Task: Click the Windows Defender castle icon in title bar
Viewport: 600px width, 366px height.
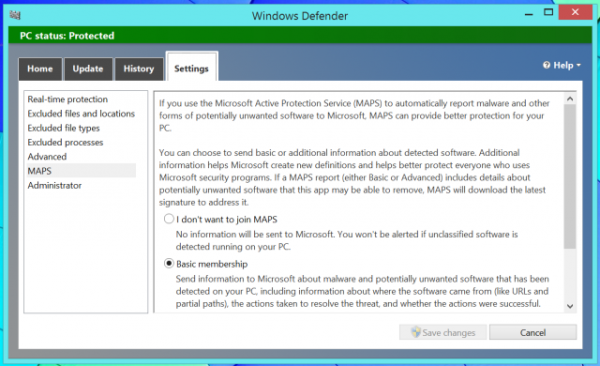Action: click(15, 15)
